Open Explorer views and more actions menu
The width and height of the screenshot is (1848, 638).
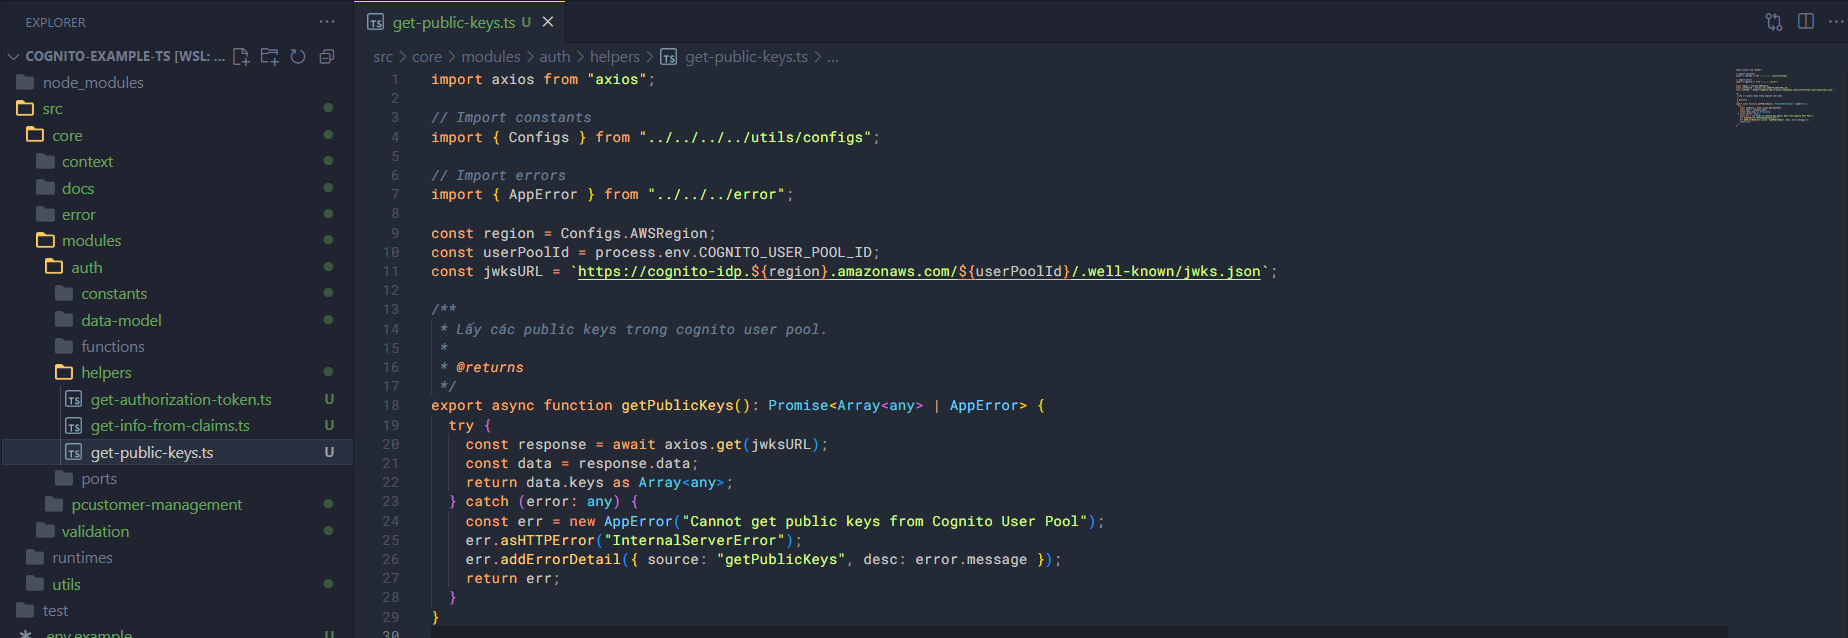[x=327, y=22]
